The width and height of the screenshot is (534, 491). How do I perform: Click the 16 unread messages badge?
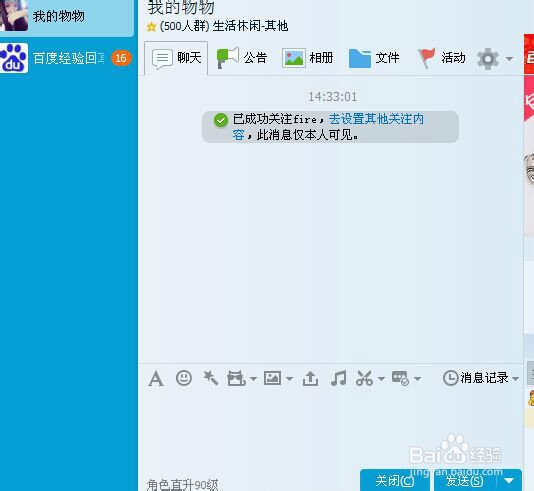point(121,58)
